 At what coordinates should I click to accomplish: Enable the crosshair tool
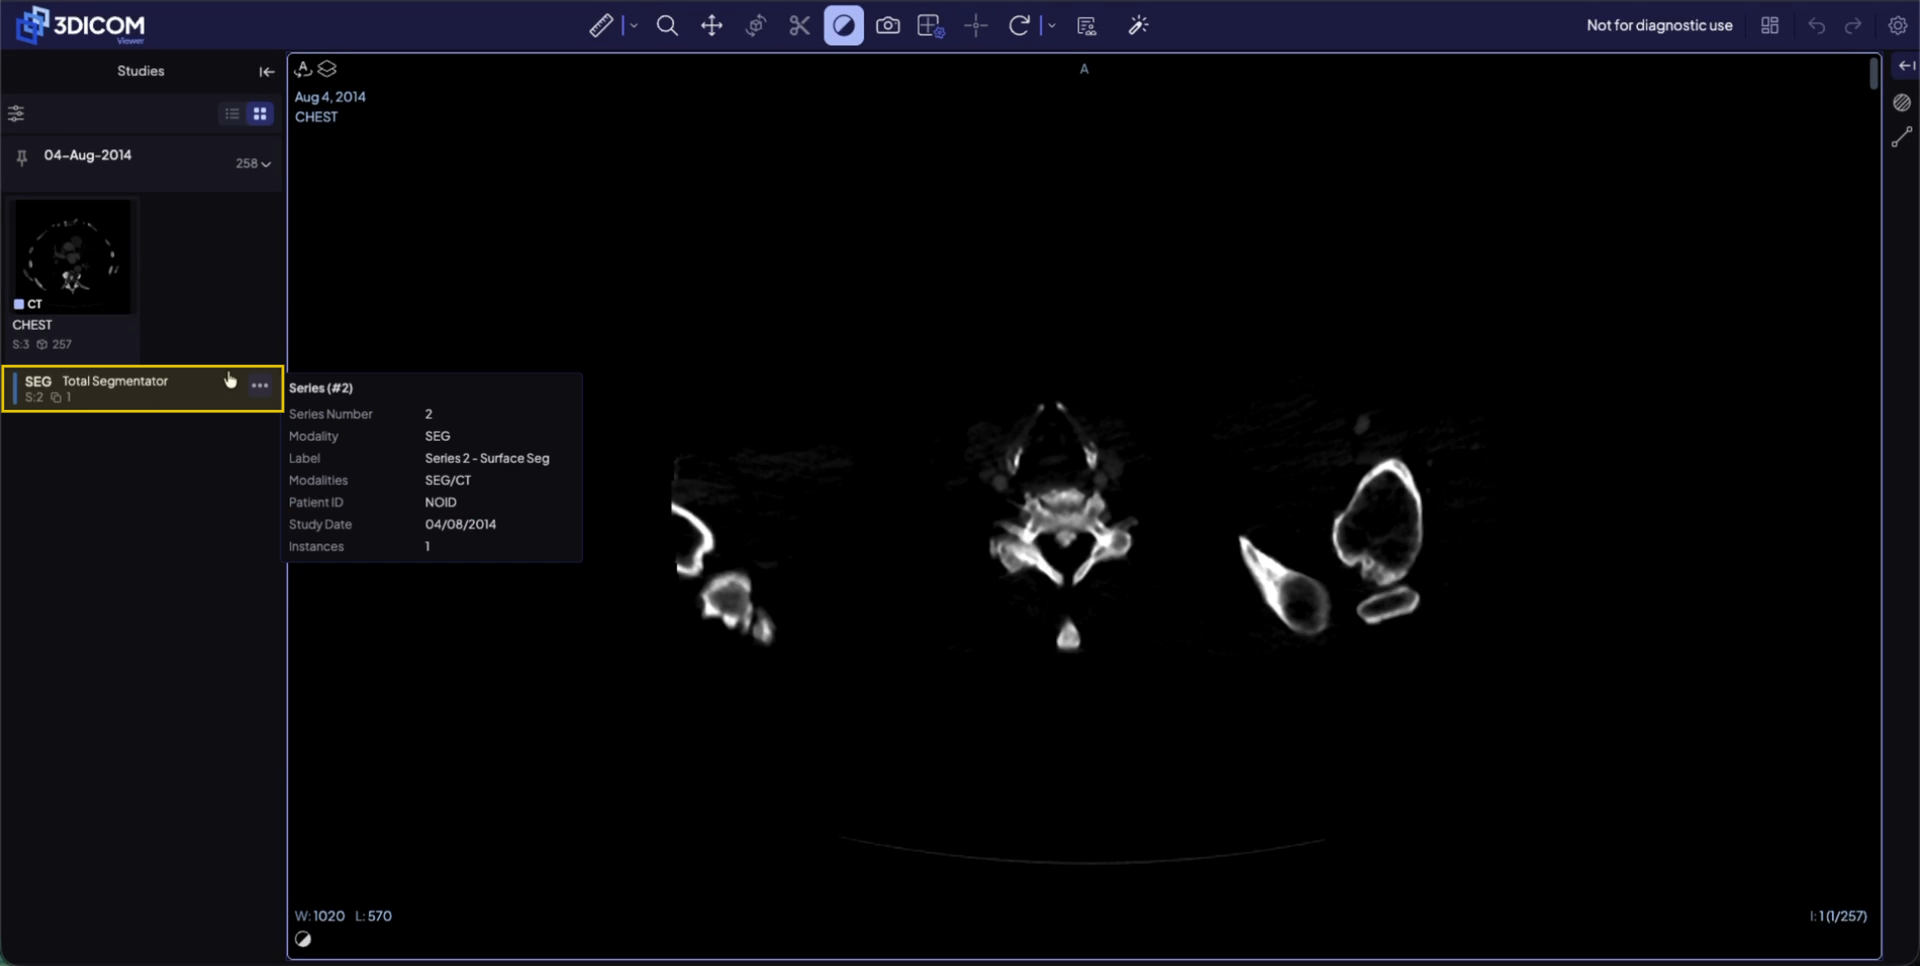coord(976,26)
